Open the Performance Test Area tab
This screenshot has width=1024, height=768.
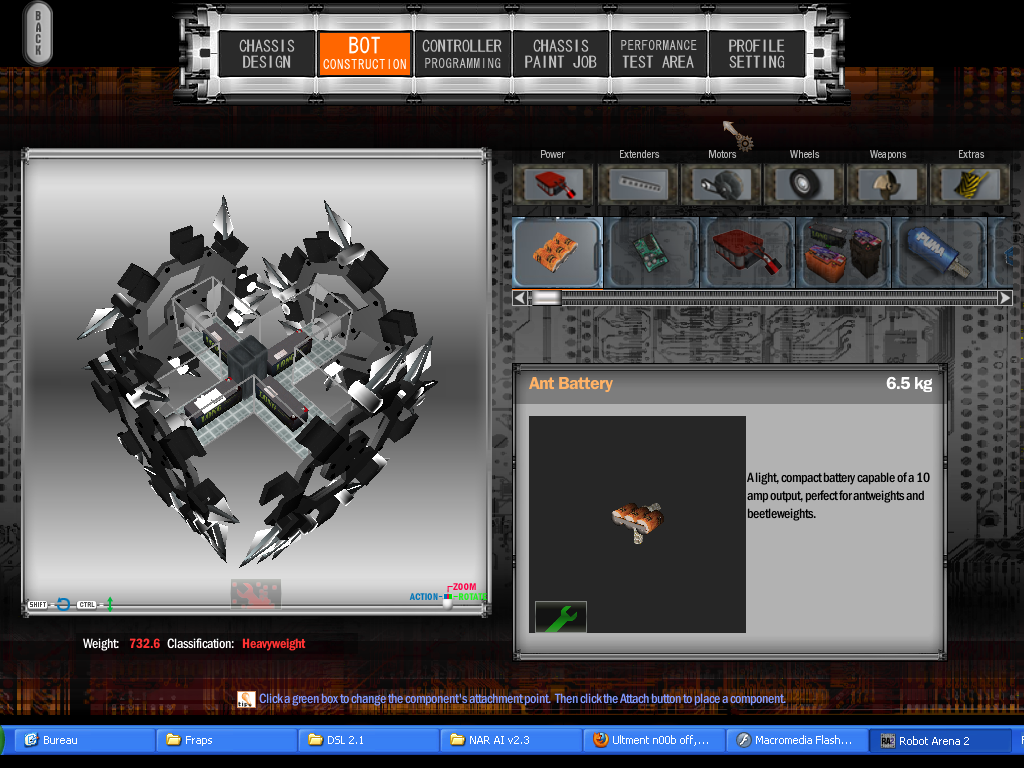tap(658, 54)
